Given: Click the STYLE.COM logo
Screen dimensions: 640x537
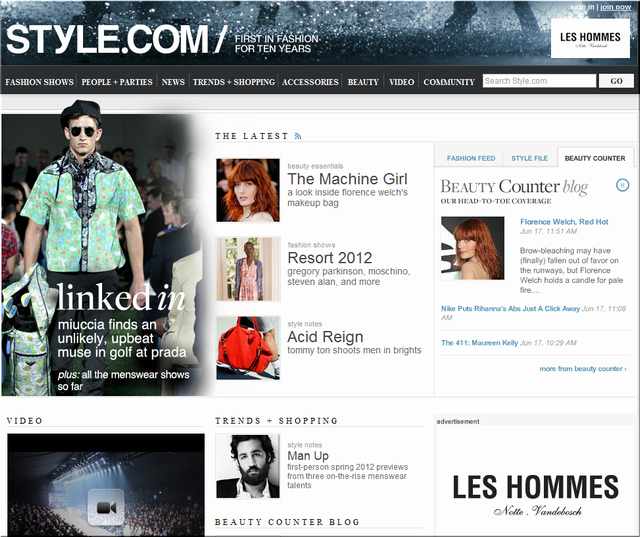Looking at the screenshot, I should tap(106, 39).
